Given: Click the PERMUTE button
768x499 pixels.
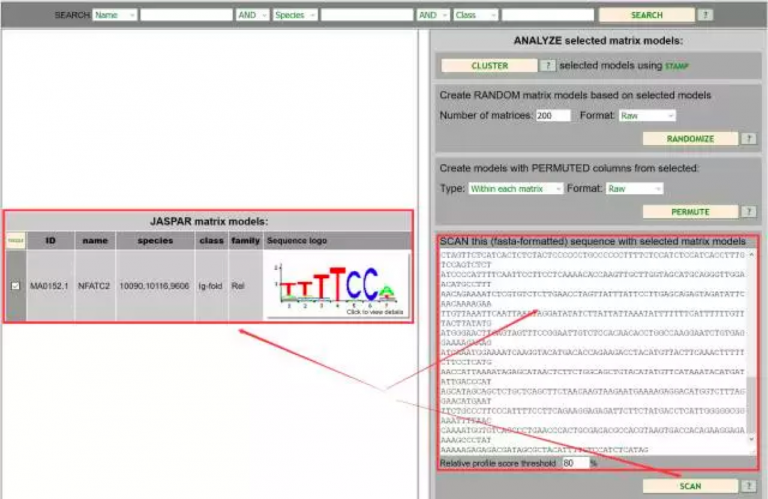Looking at the screenshot, I should point(690,212).
